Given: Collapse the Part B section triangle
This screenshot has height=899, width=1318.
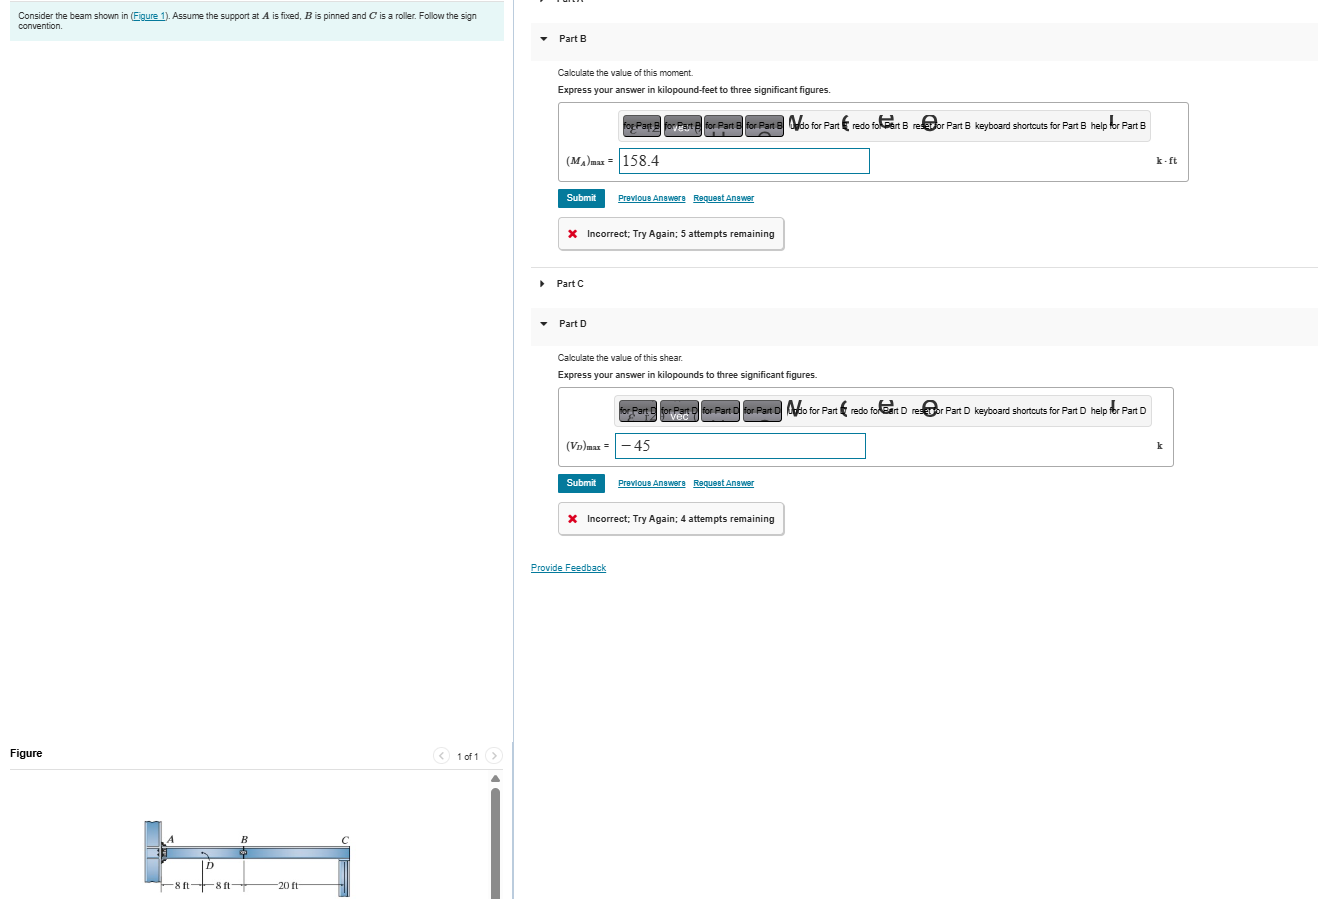Looking at the screenshot, I should point(543,39).
